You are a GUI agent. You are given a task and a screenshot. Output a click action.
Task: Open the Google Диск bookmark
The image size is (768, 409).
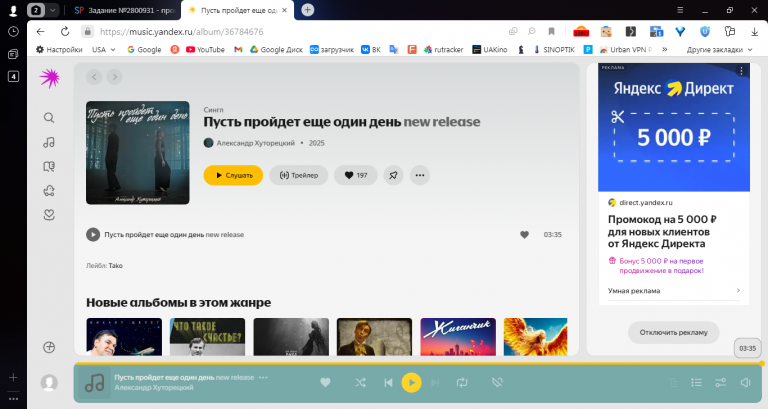(x=276, y=49)
